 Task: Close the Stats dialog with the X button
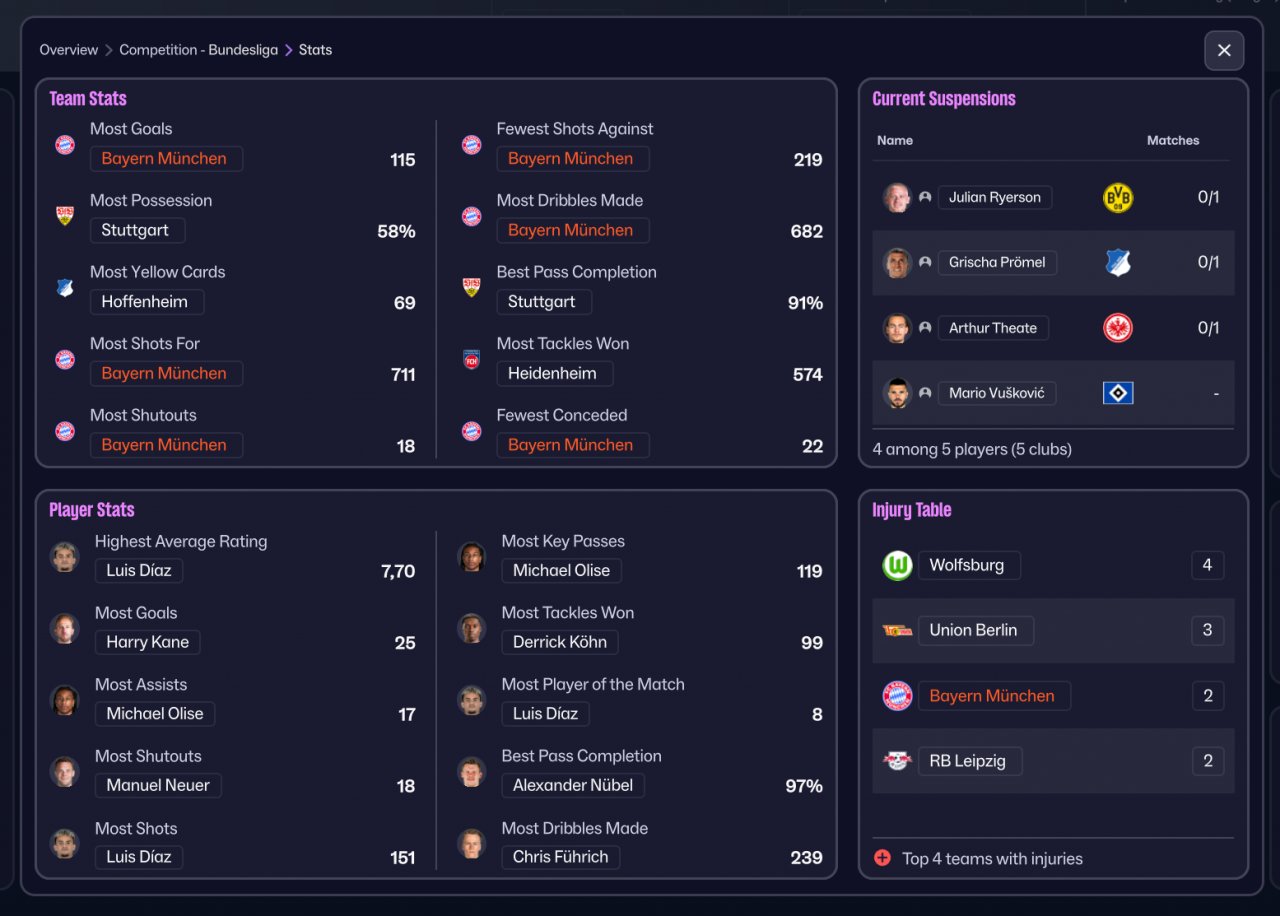1224,50
